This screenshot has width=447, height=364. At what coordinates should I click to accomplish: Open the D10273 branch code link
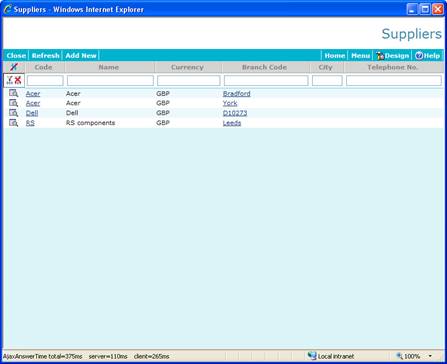235,113
